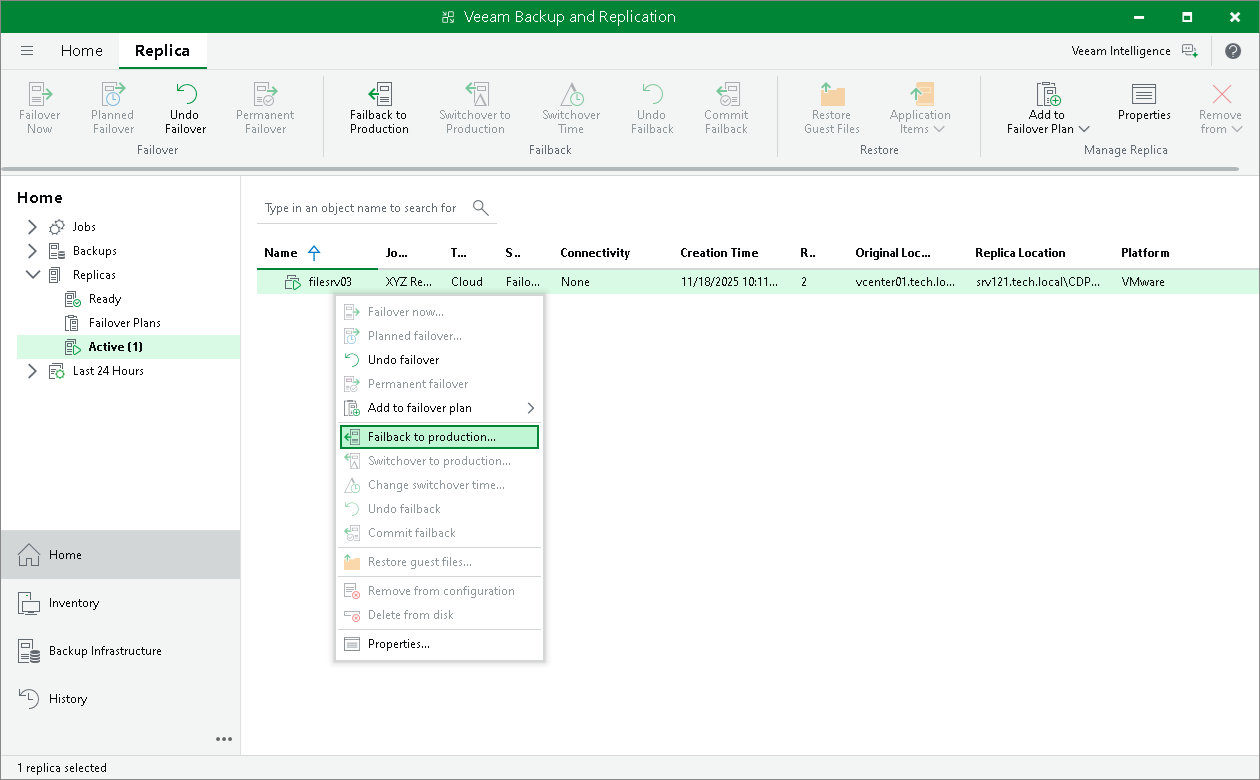Open the Veeam Intelligence assistant
This screenshot has height=780, width=1260.
point(1134,51)
